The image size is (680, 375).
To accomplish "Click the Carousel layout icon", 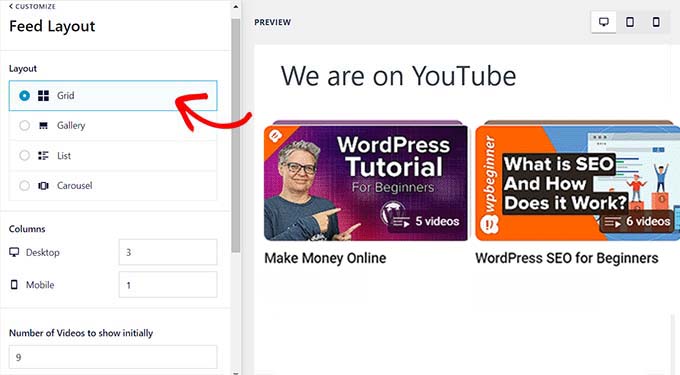I will coord(43,186).
